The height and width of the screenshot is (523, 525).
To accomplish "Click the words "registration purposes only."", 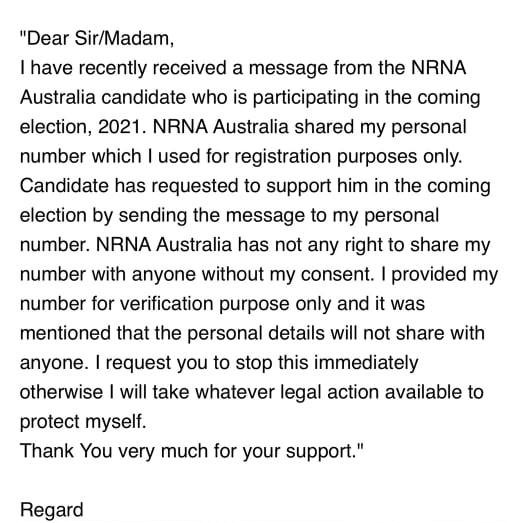I will point(348,156).
